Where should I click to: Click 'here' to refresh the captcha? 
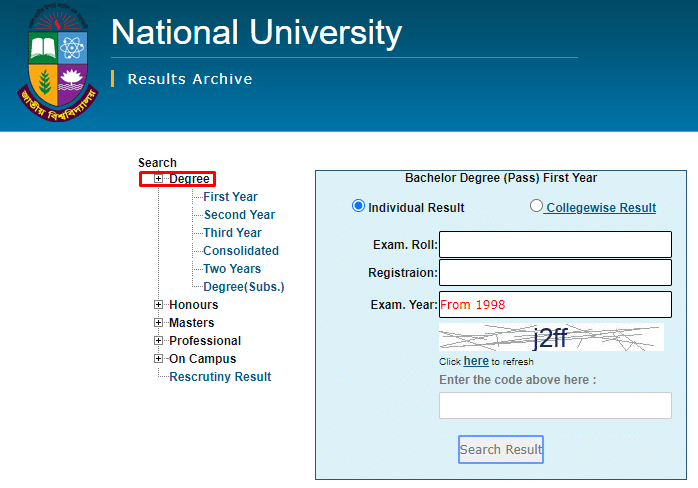(x=476, y=361)
